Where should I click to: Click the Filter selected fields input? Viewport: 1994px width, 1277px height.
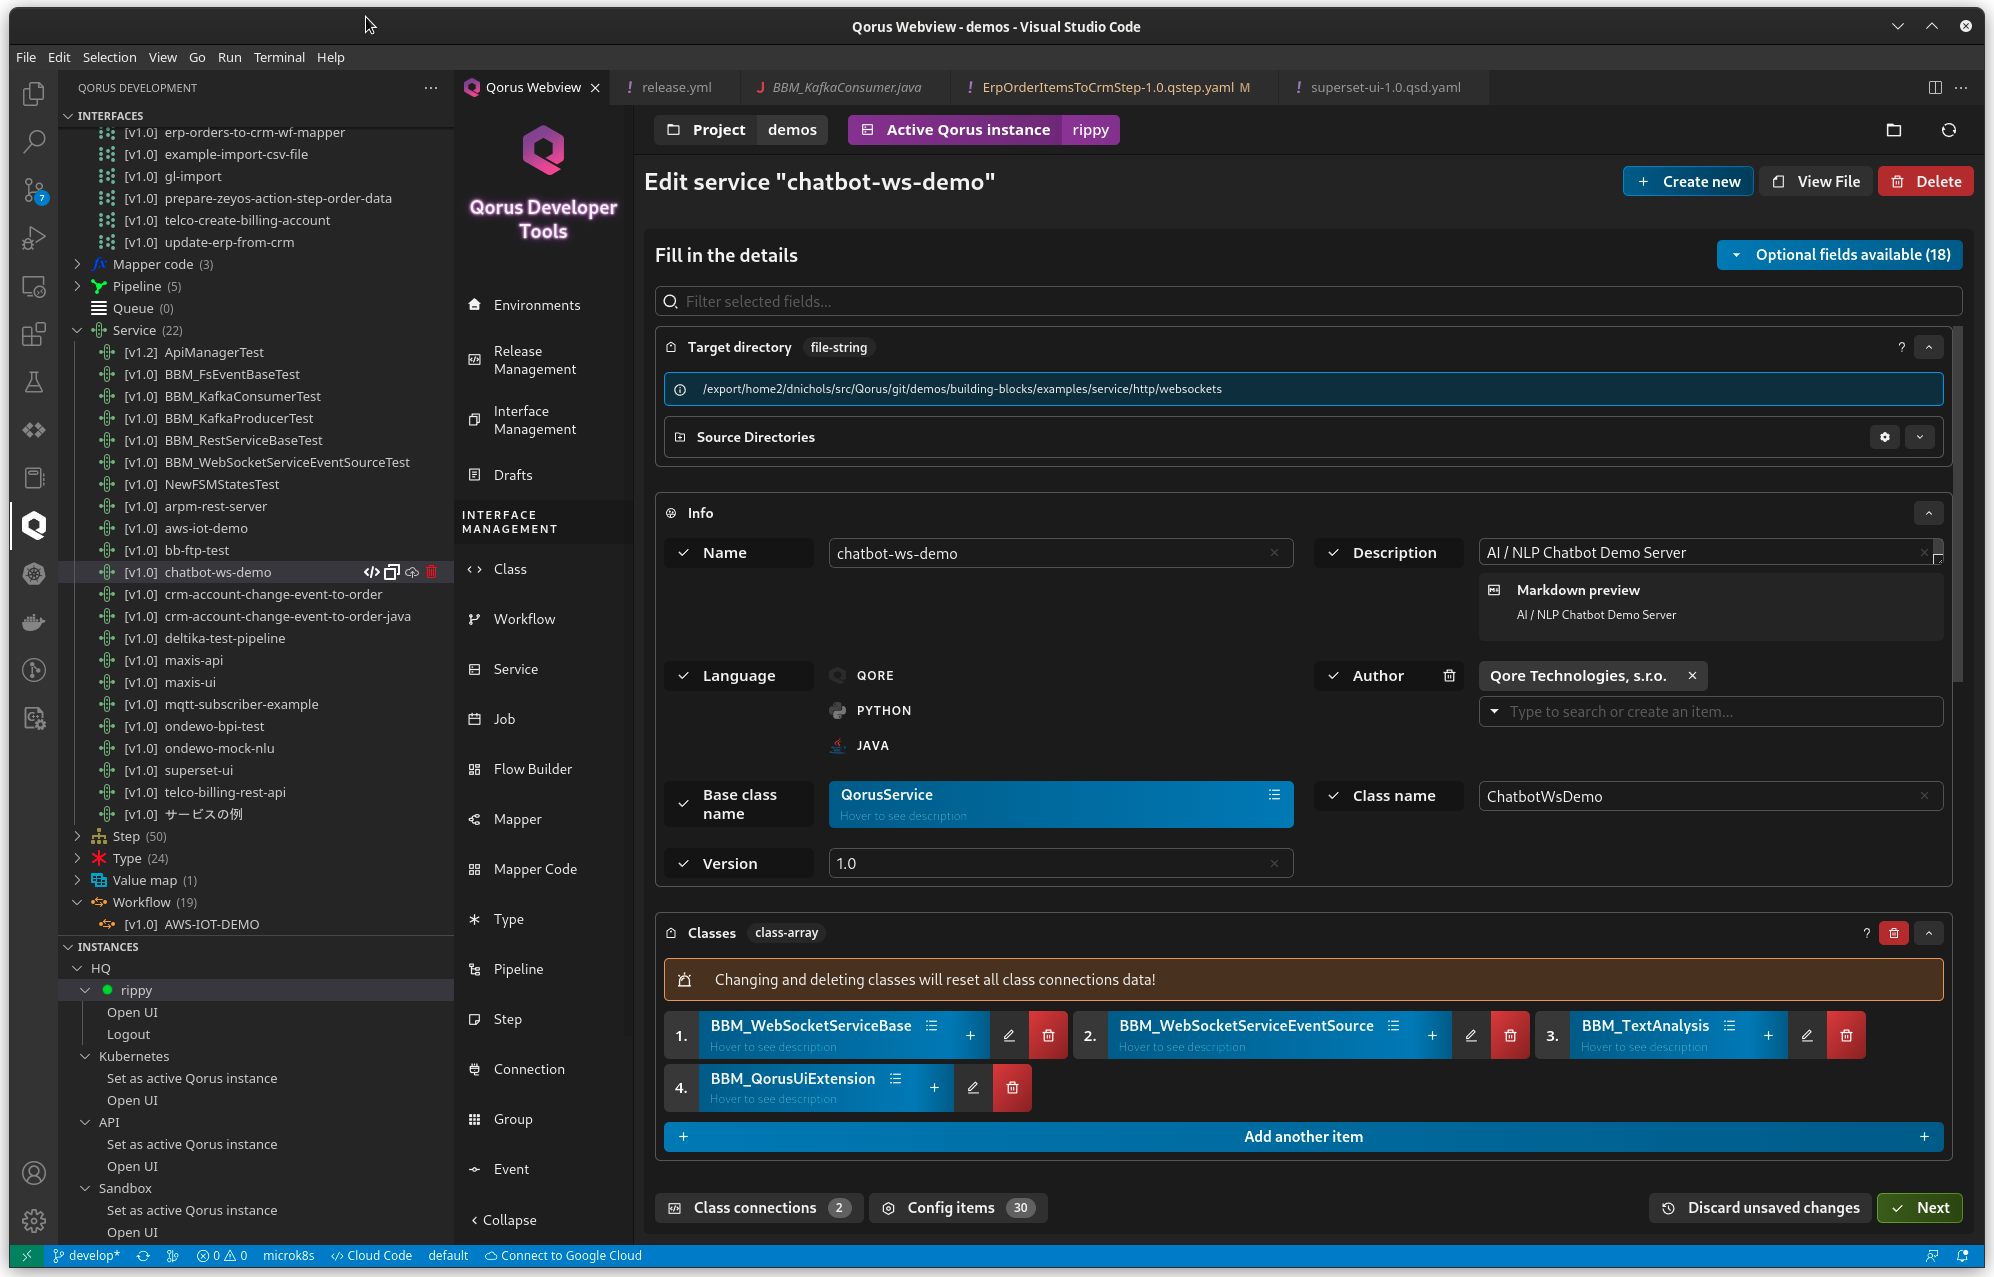(1308, 302)
